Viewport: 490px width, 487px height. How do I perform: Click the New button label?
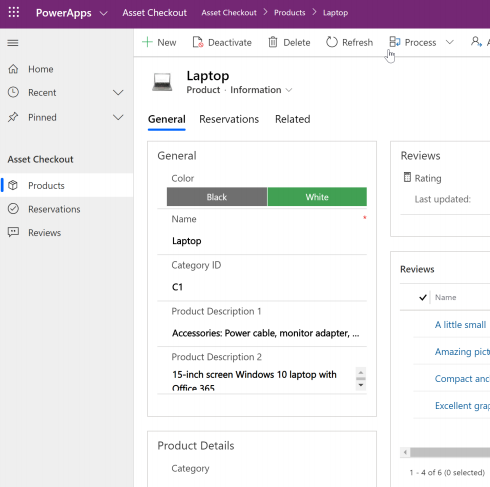click(x=167, y=43)
